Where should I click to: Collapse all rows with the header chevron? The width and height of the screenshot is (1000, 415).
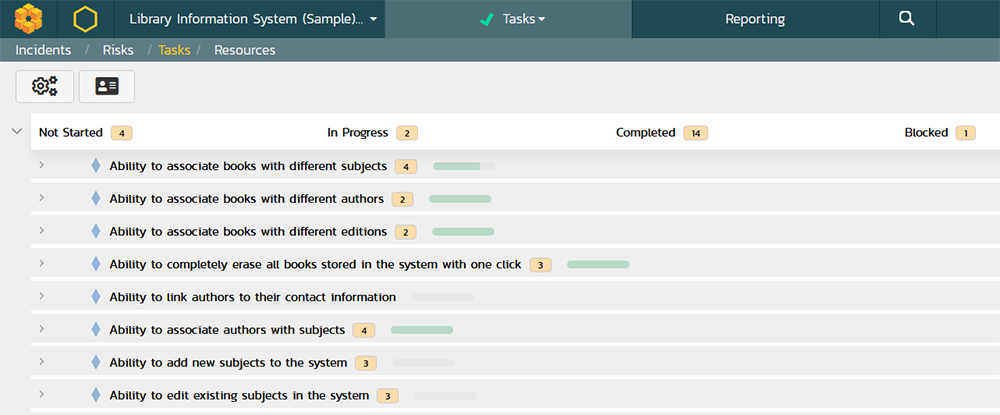pyautogui.click(x=16, y=131)
